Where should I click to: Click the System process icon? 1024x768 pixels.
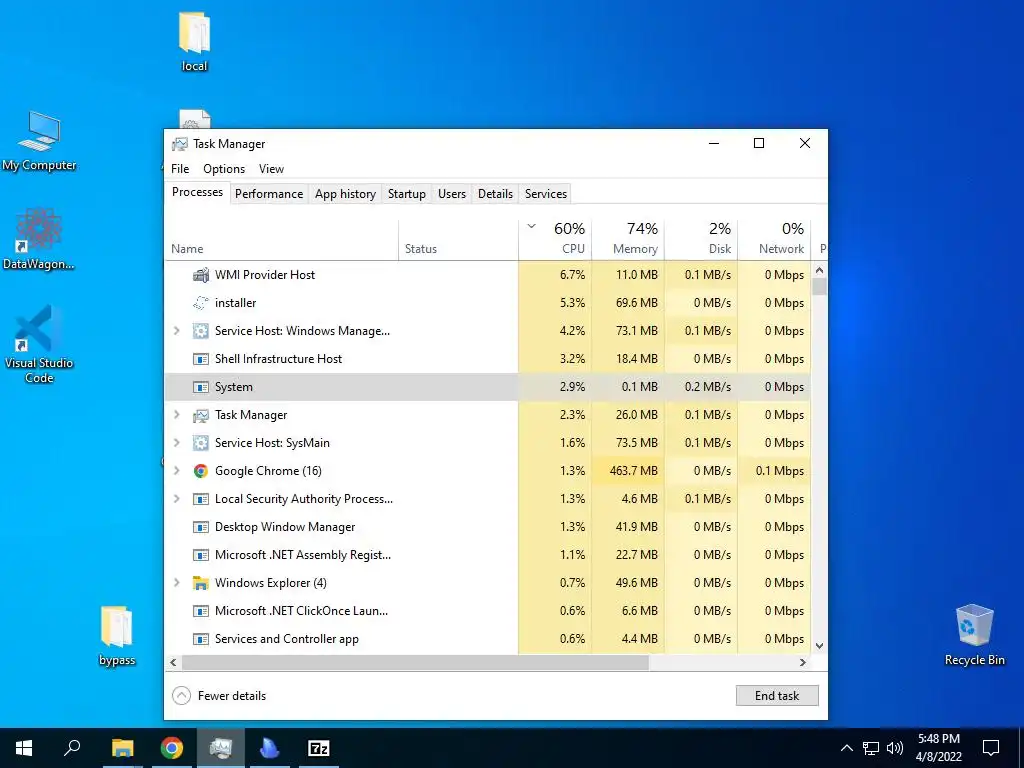201,387
